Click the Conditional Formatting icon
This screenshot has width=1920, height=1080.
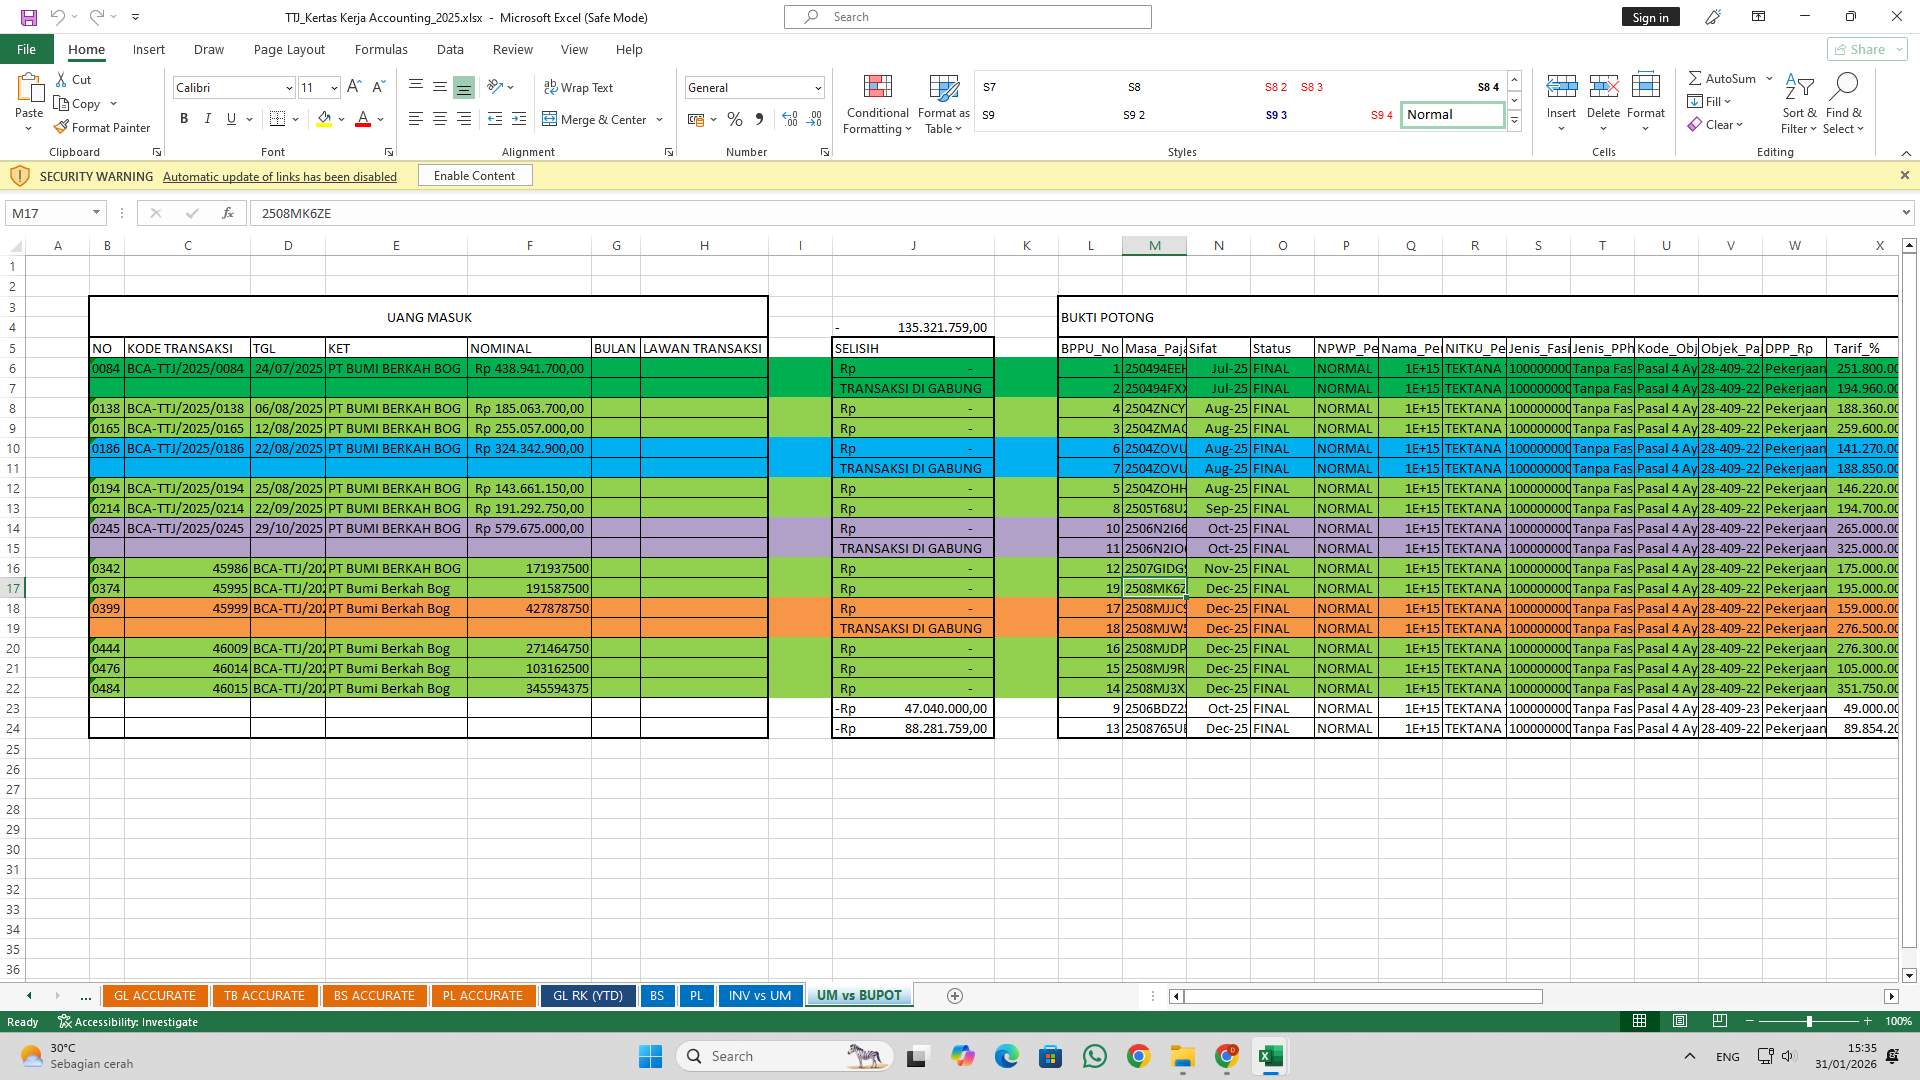click(877, 88)
